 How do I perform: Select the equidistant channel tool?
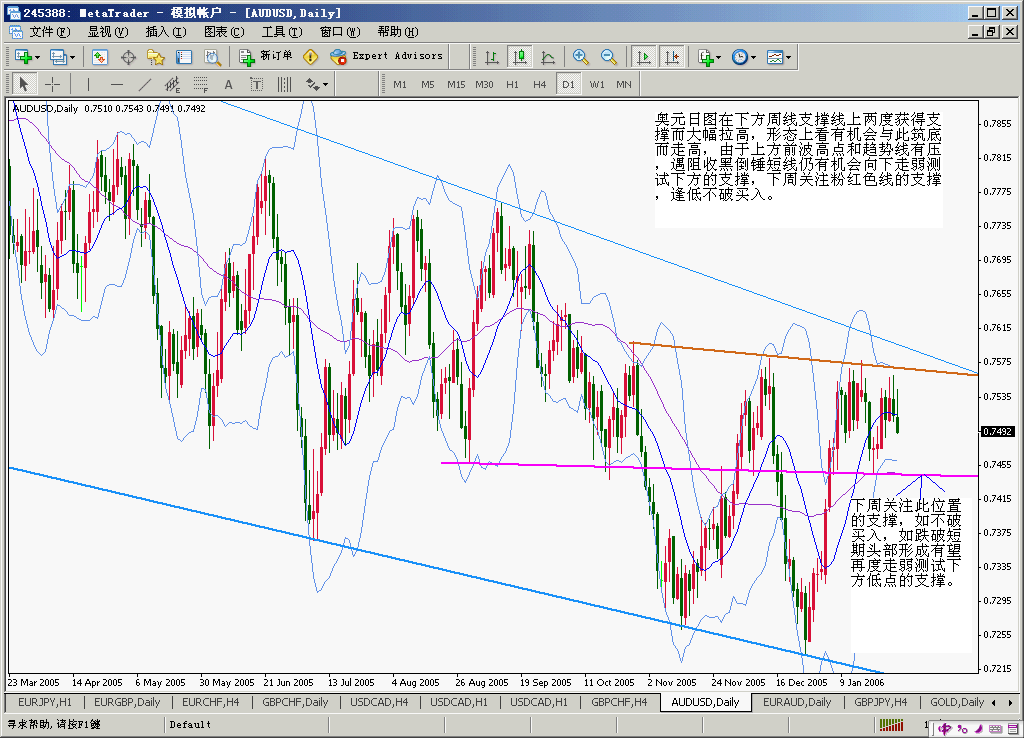(172, 84)
